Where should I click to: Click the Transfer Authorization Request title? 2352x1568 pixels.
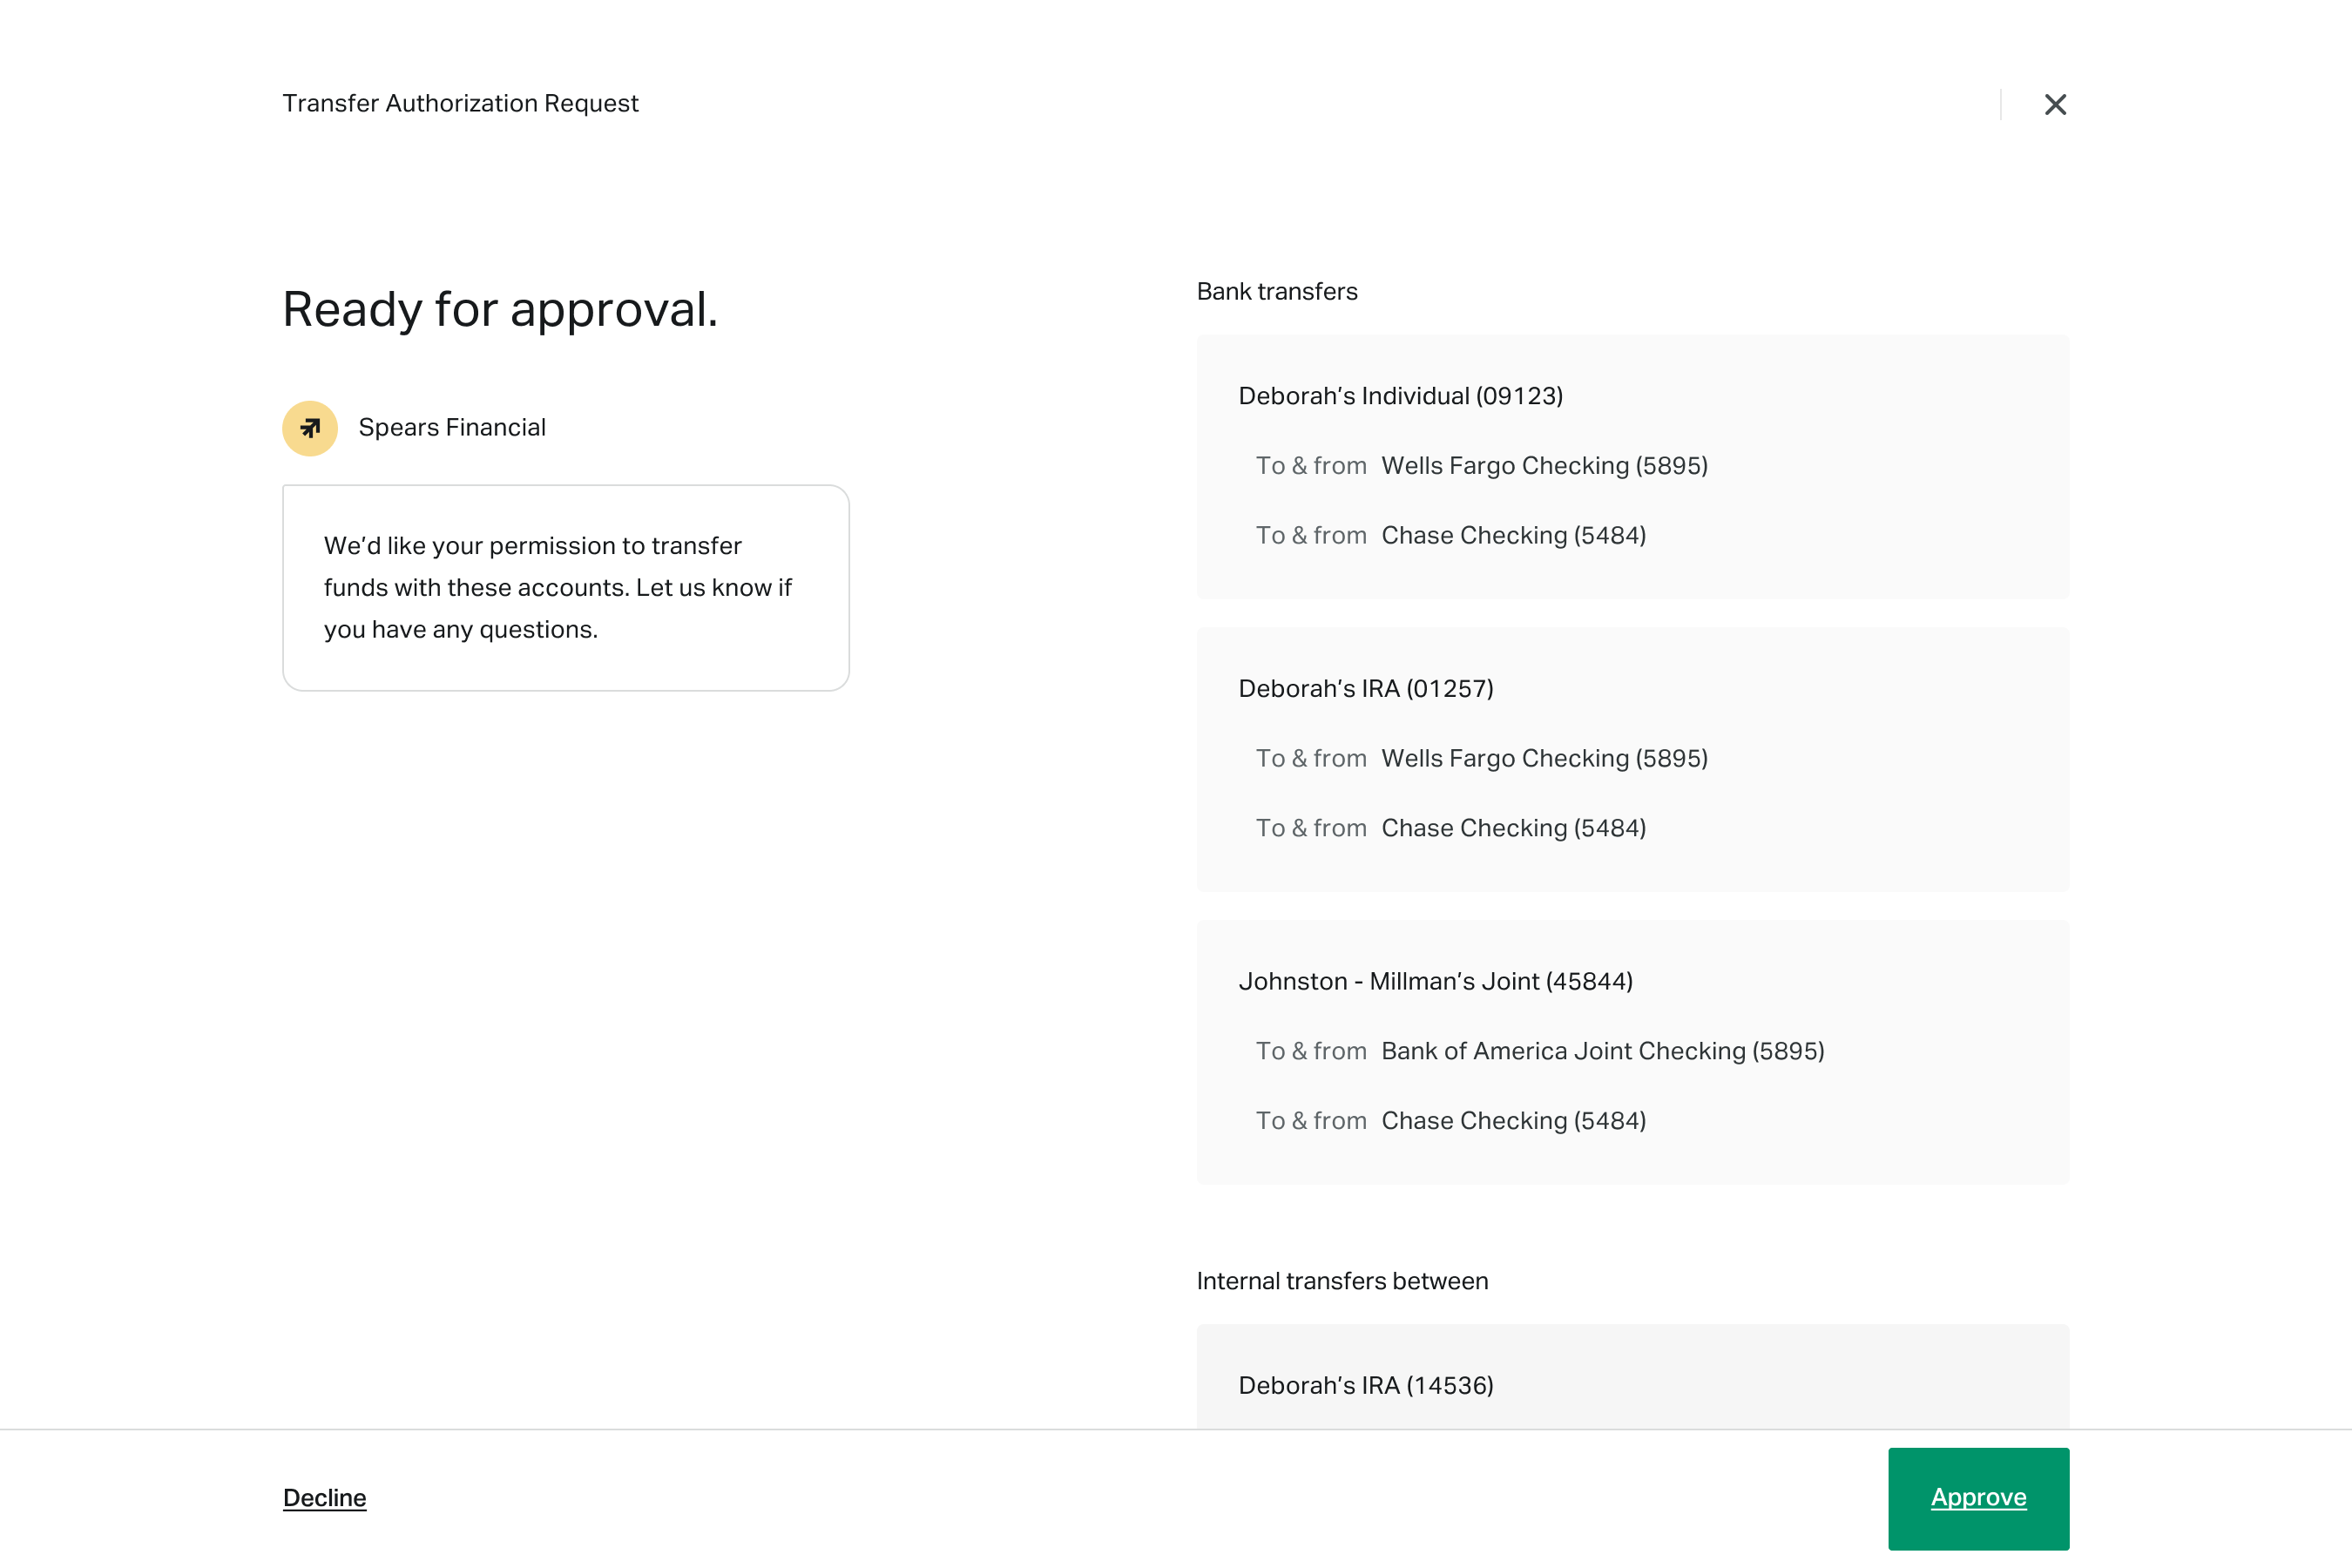click(x=460, y=104)
